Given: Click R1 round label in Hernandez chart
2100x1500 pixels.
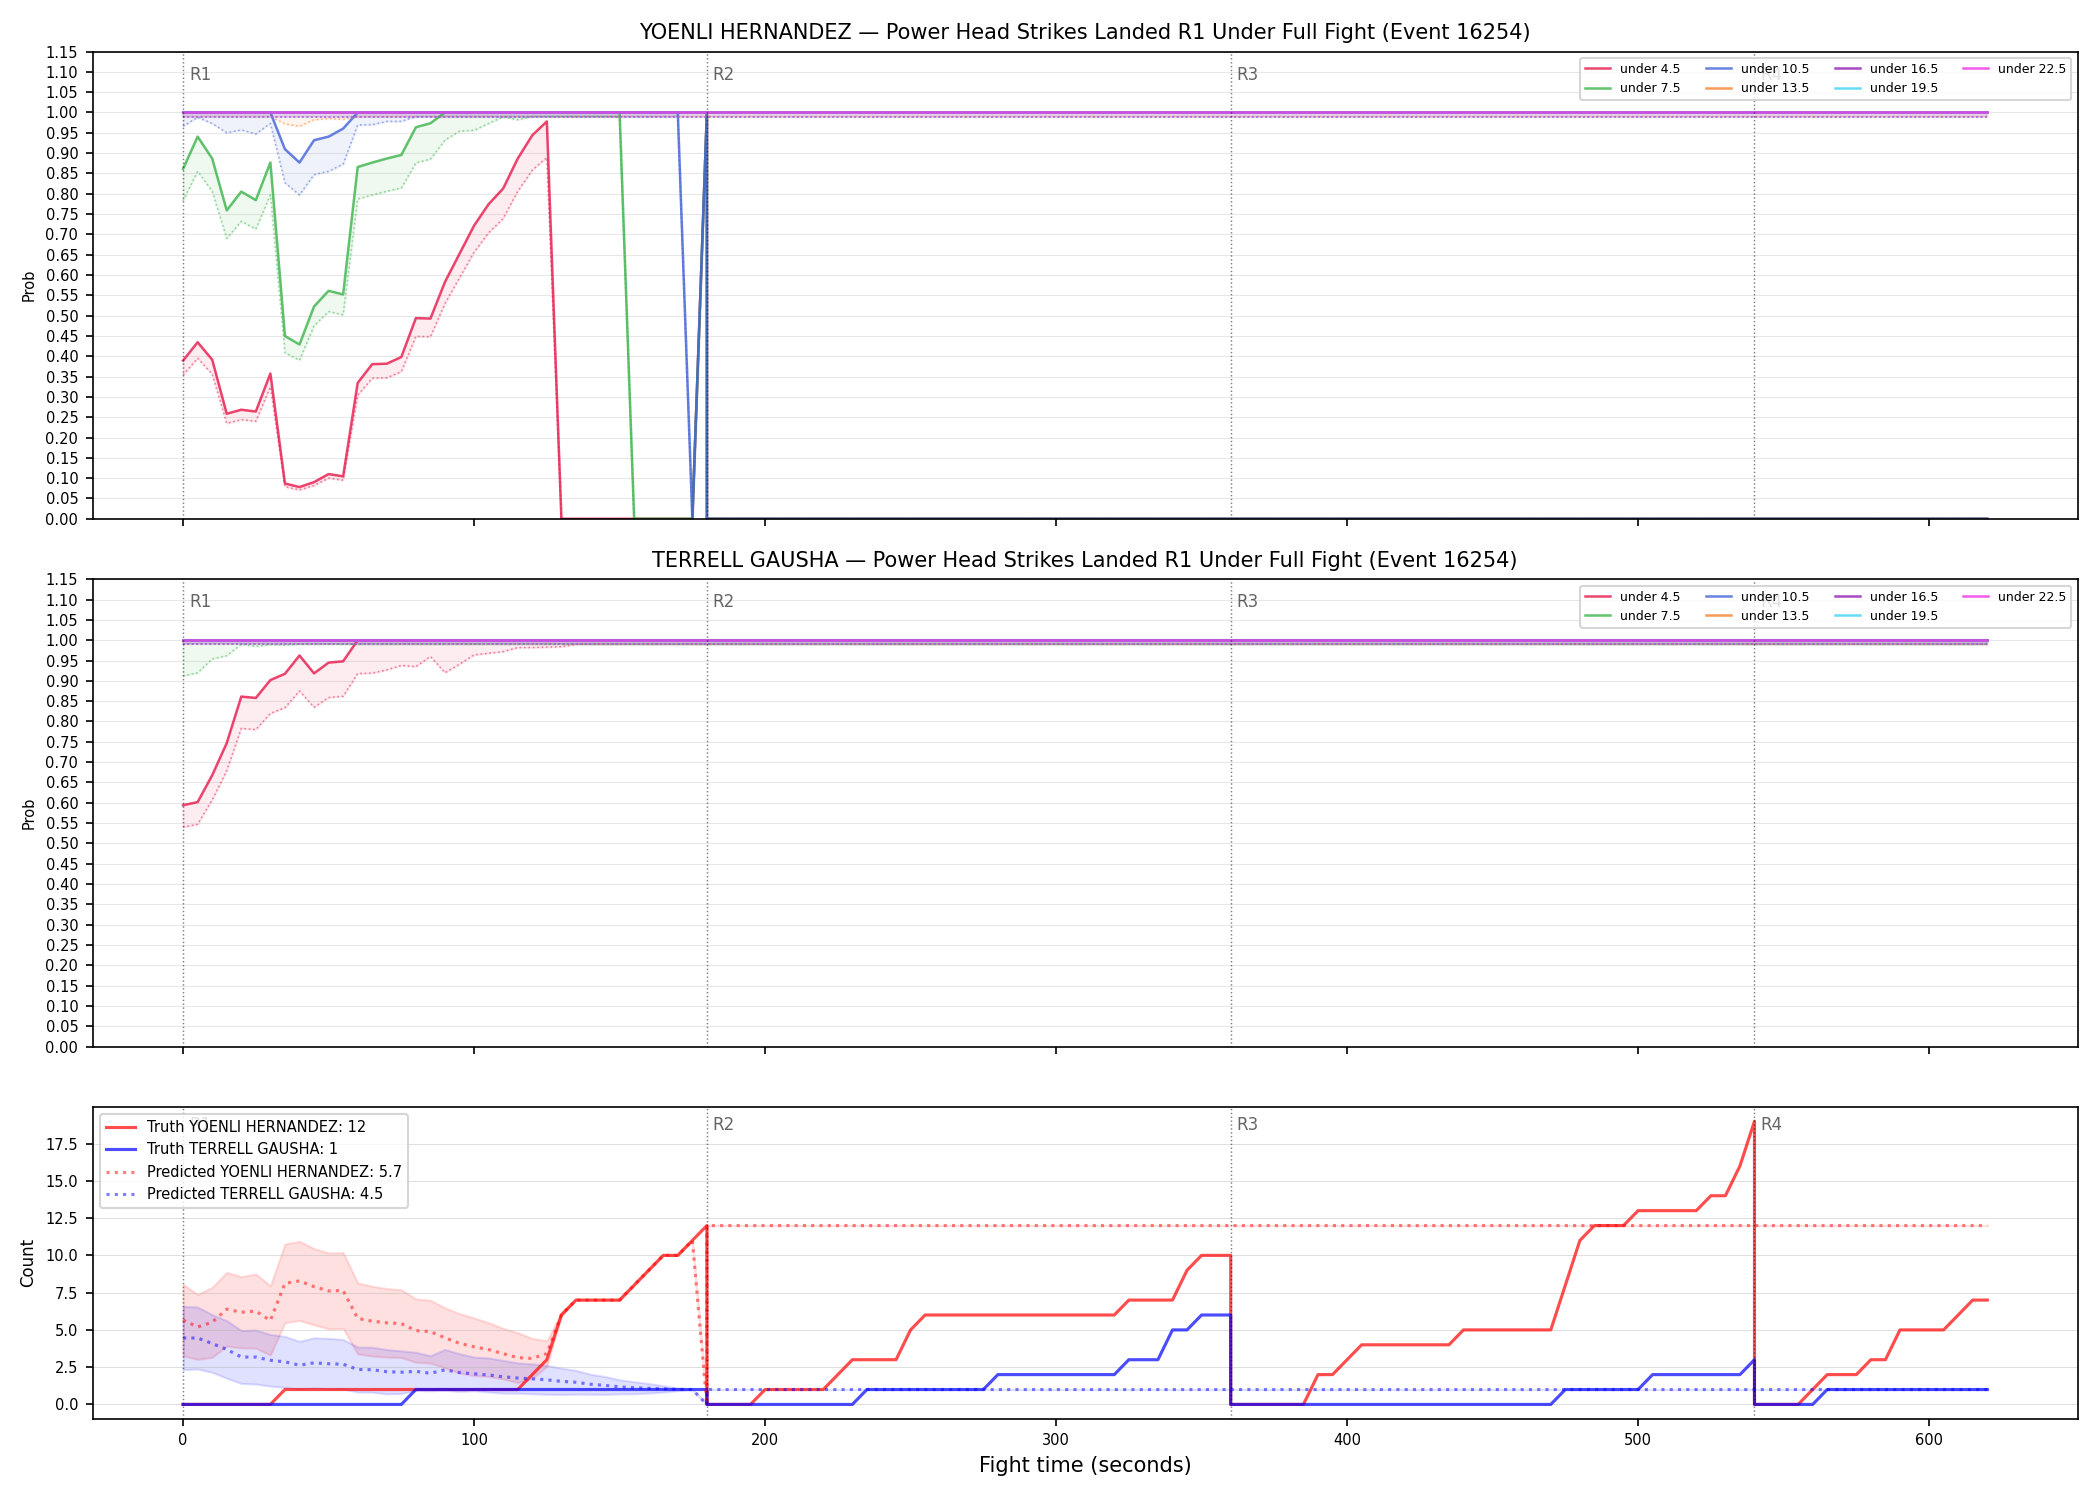Looking at the screenshot, I should pyautogui.click(x=200, y=74).
